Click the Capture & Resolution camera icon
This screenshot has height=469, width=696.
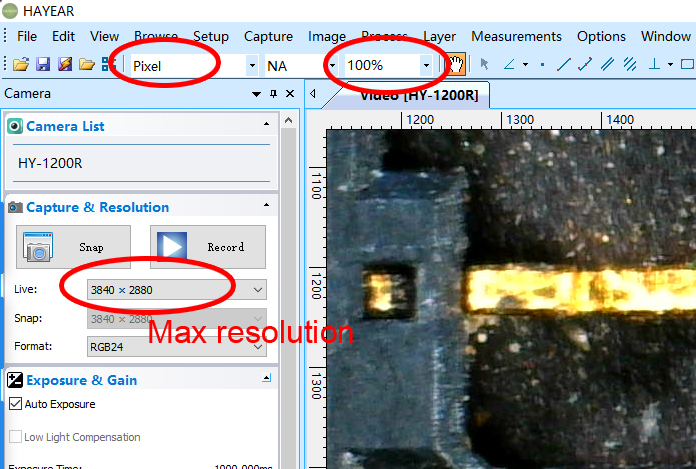15,207
